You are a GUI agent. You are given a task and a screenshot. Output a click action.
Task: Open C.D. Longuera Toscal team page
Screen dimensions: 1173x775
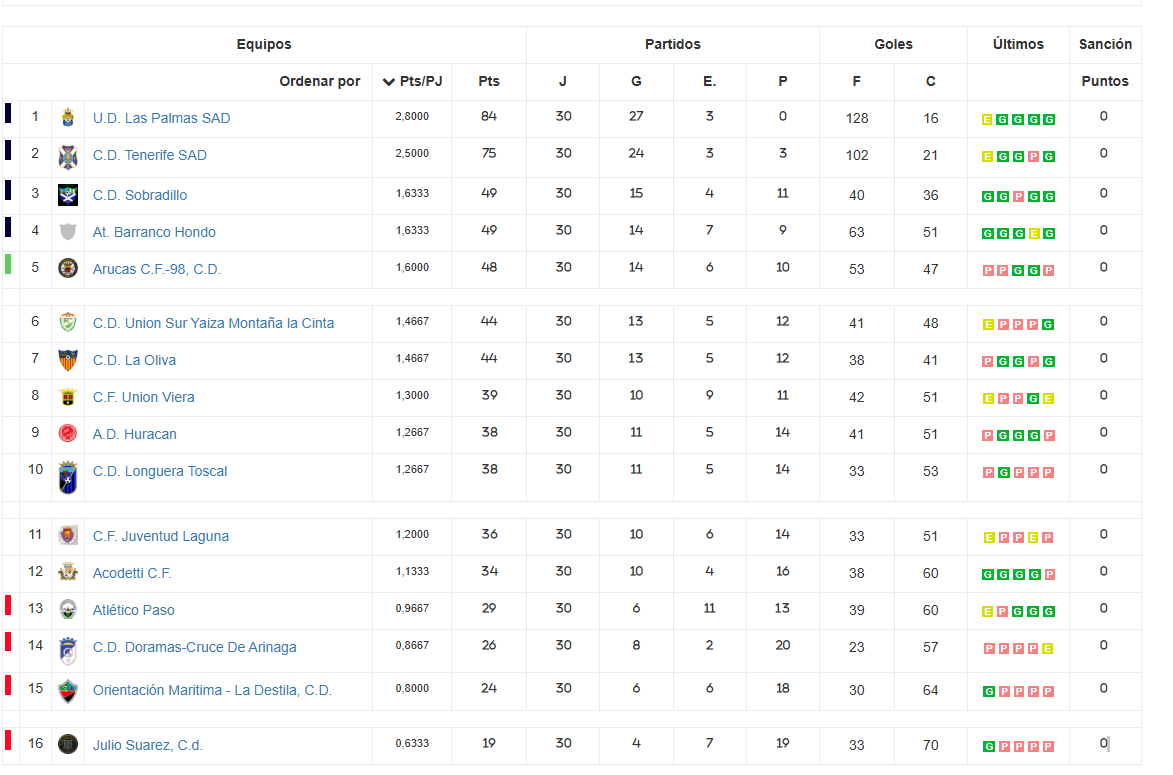(x=160, y=471)
